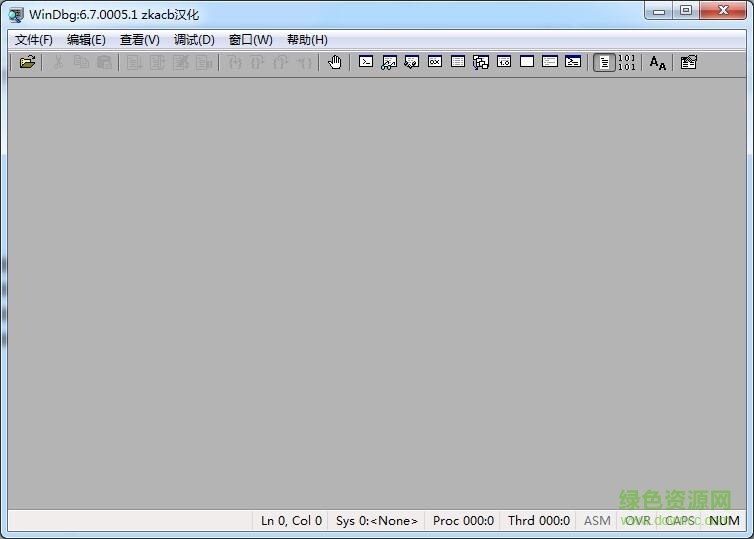Click the Stop Debugging toolbar icon
The height and width of the screenshot is (539, 754).
180,62
